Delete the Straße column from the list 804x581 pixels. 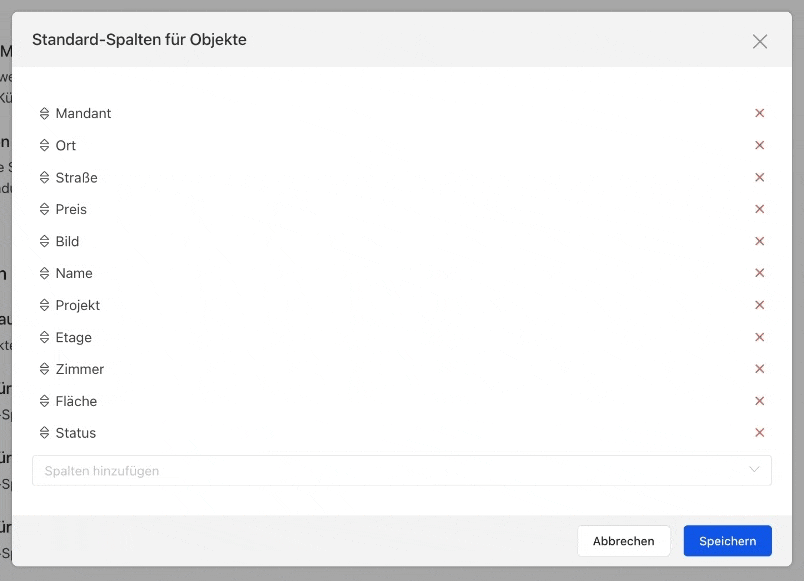click(x=759, y=177)
